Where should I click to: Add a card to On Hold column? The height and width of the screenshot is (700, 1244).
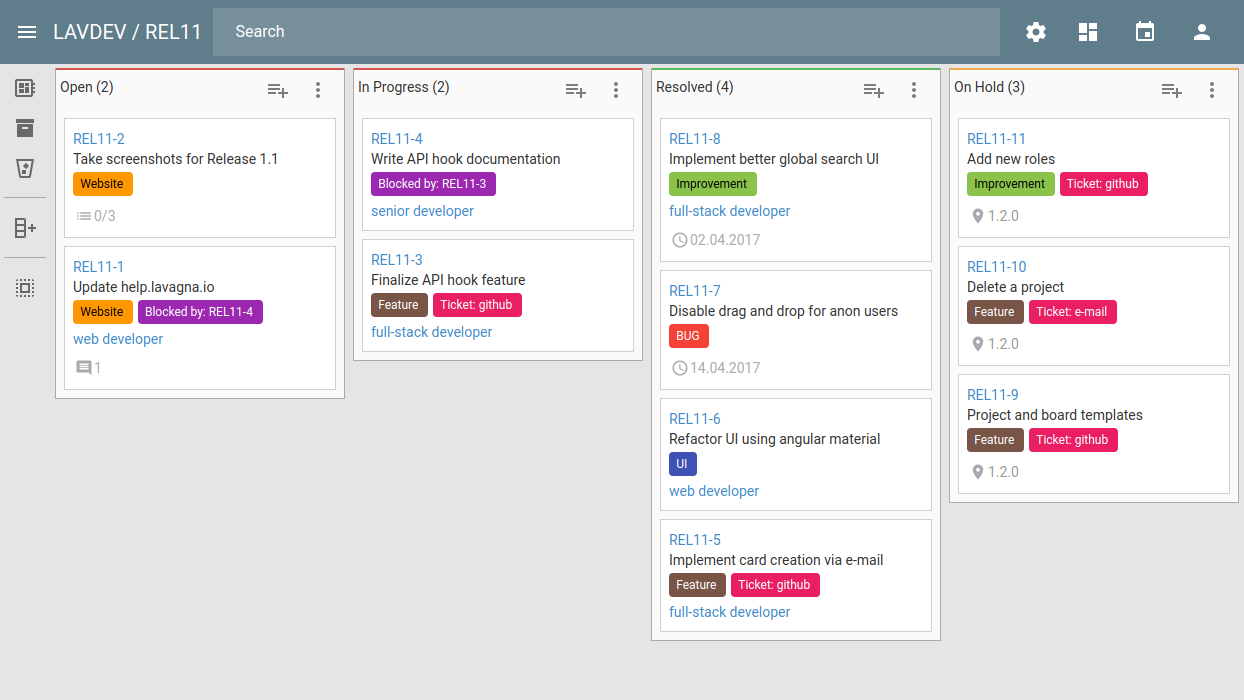[1172, 90]
